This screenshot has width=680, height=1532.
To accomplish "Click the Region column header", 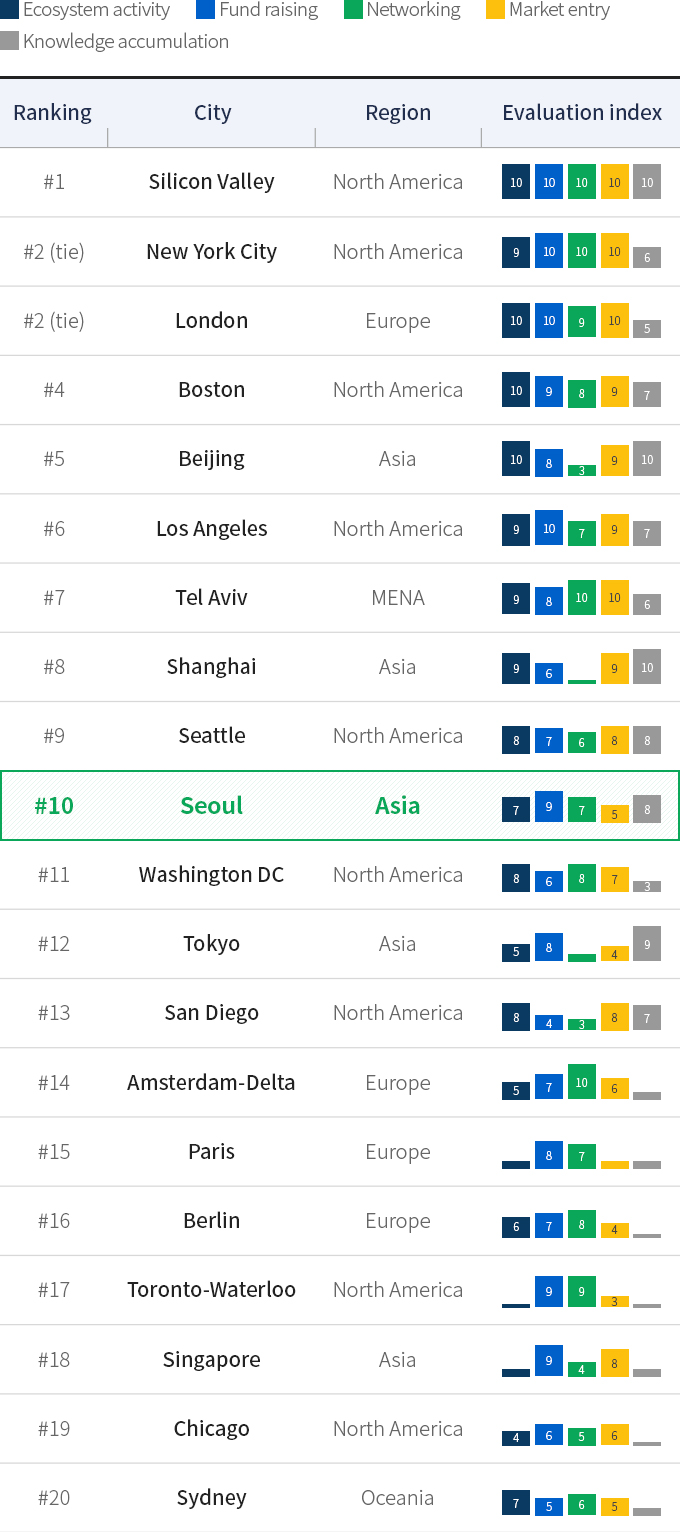I will [398, 112].
